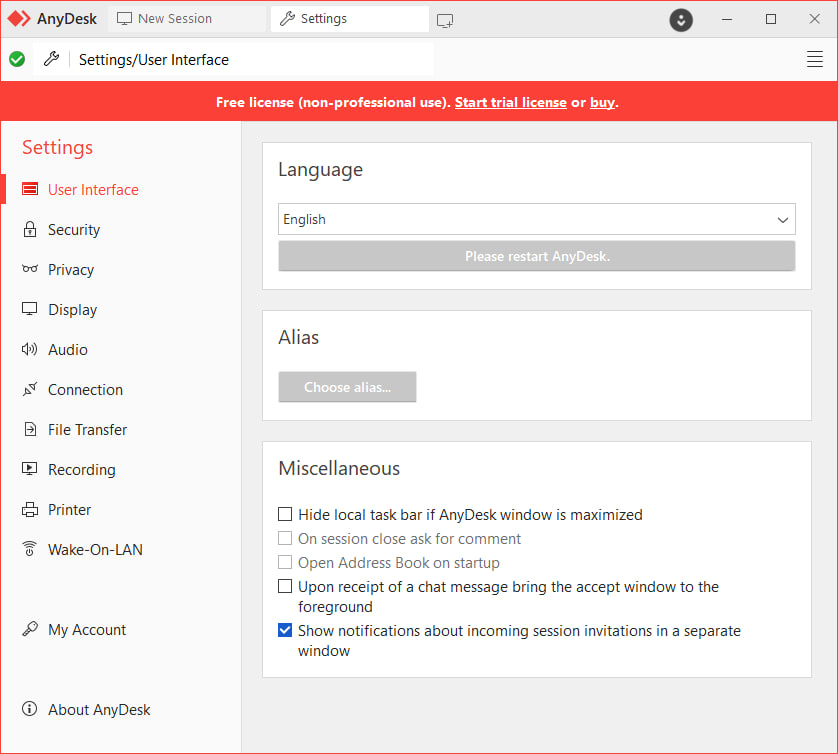Viewport: 838px width, 754px height.
Task: Click the green connection status checkmark icon
Action: tap(17, 60)
